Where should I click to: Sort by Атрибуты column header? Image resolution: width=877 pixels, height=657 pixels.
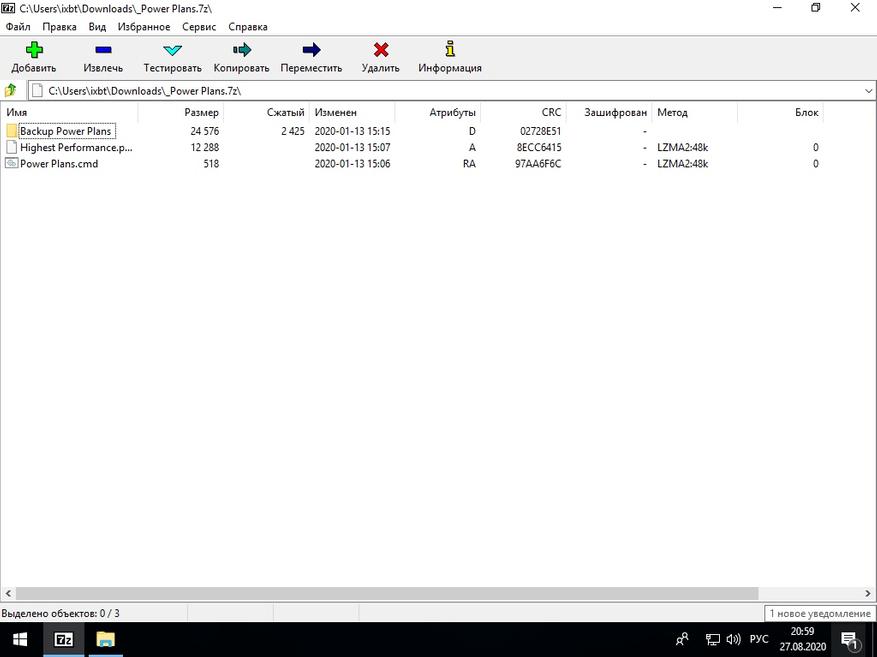click(437, 112)
